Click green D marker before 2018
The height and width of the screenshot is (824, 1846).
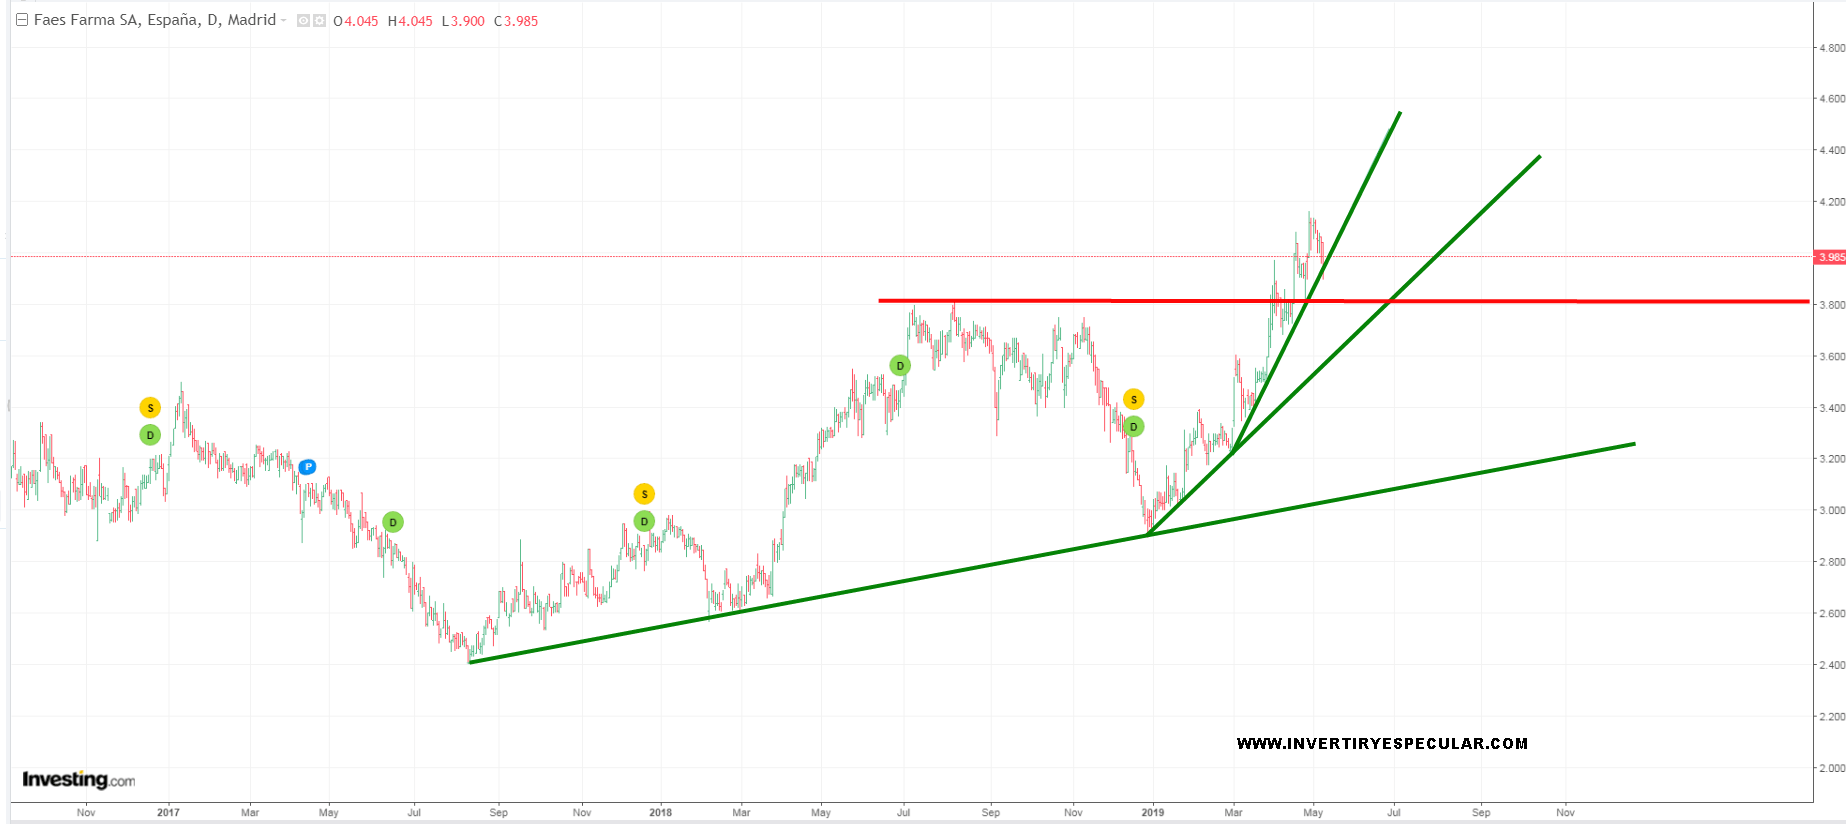(x=644, y=521)
